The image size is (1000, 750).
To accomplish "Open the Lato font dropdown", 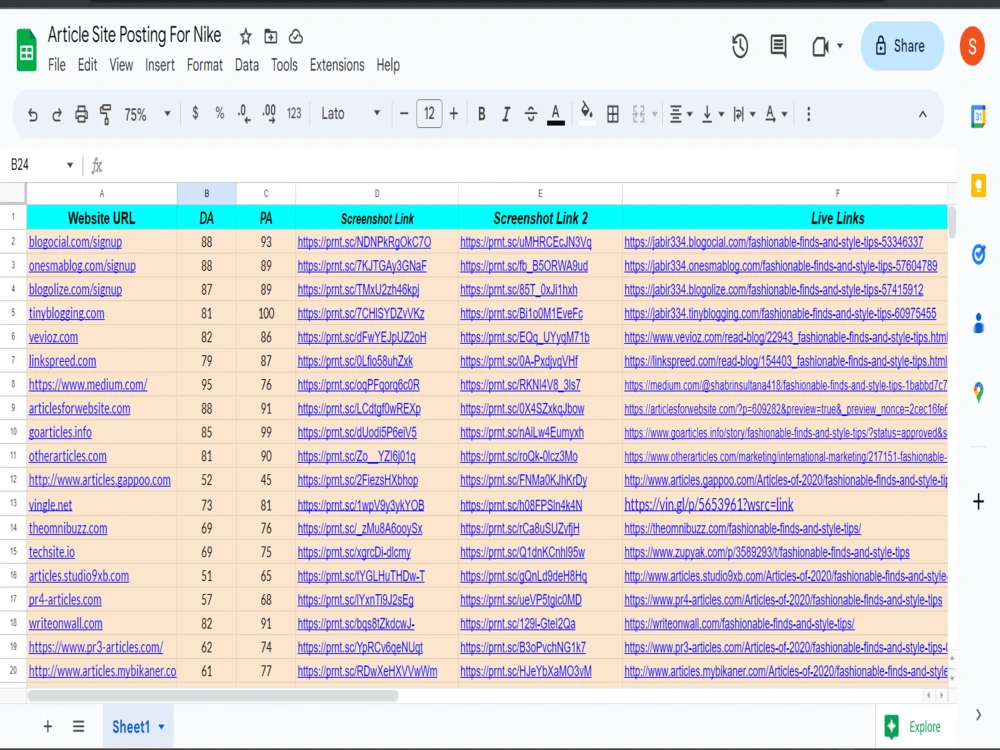I will (x=350, y=114).
